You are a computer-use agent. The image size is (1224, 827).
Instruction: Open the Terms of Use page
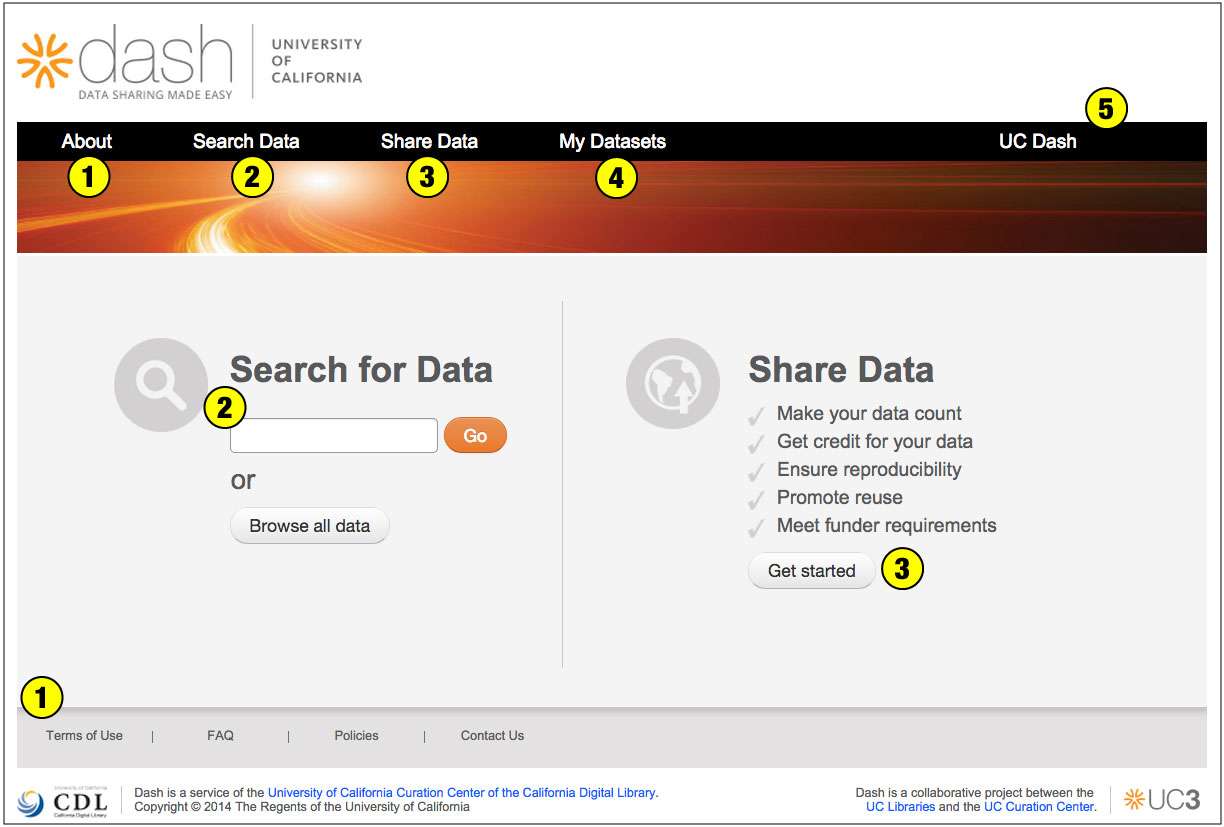[x=84, y=735]
